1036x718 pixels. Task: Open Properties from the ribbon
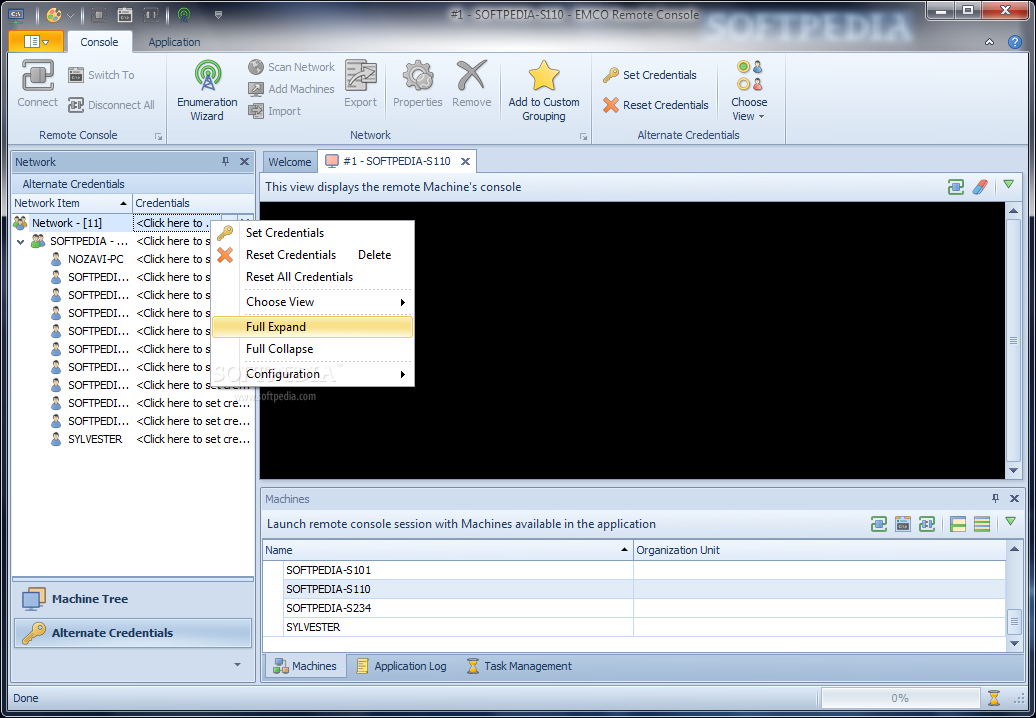418,84
